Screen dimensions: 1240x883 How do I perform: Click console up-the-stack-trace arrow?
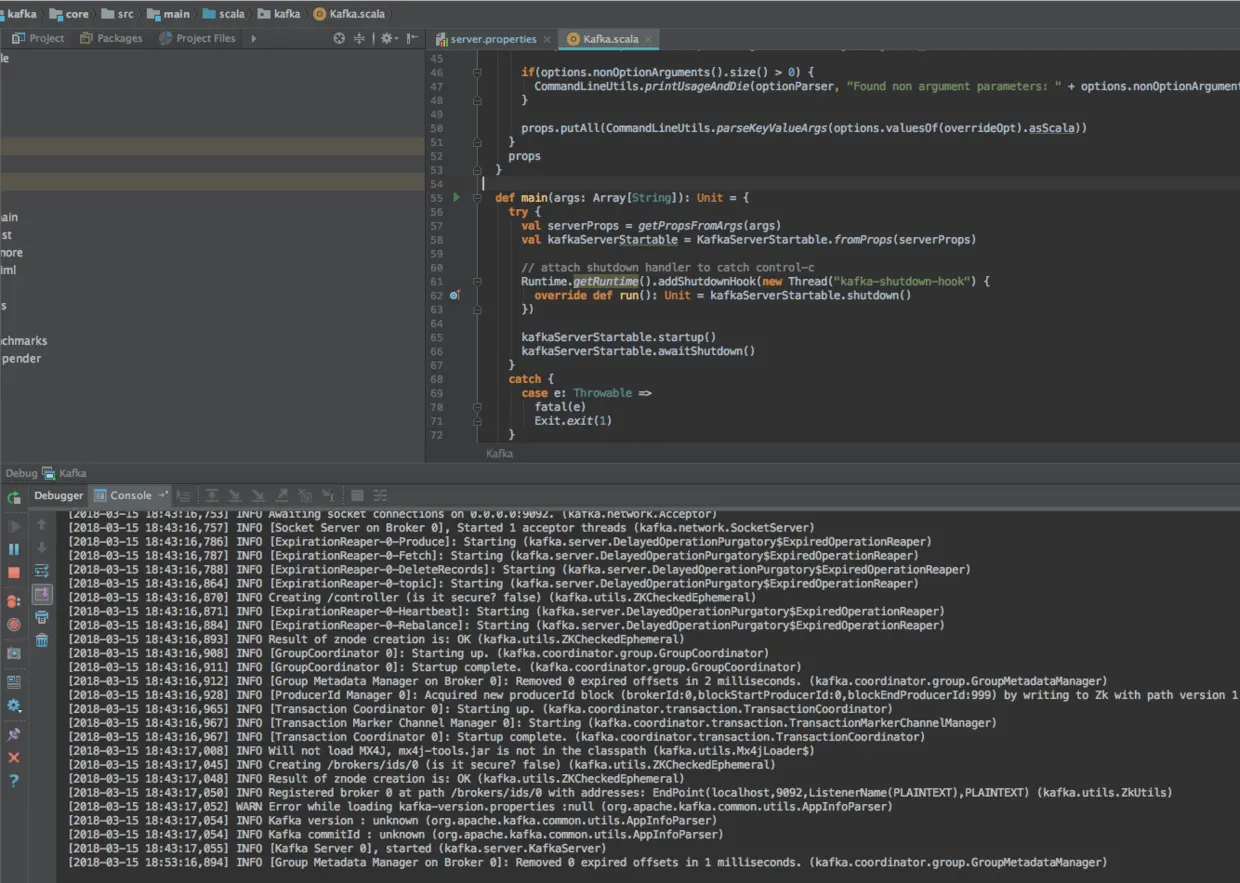point(42,524)
